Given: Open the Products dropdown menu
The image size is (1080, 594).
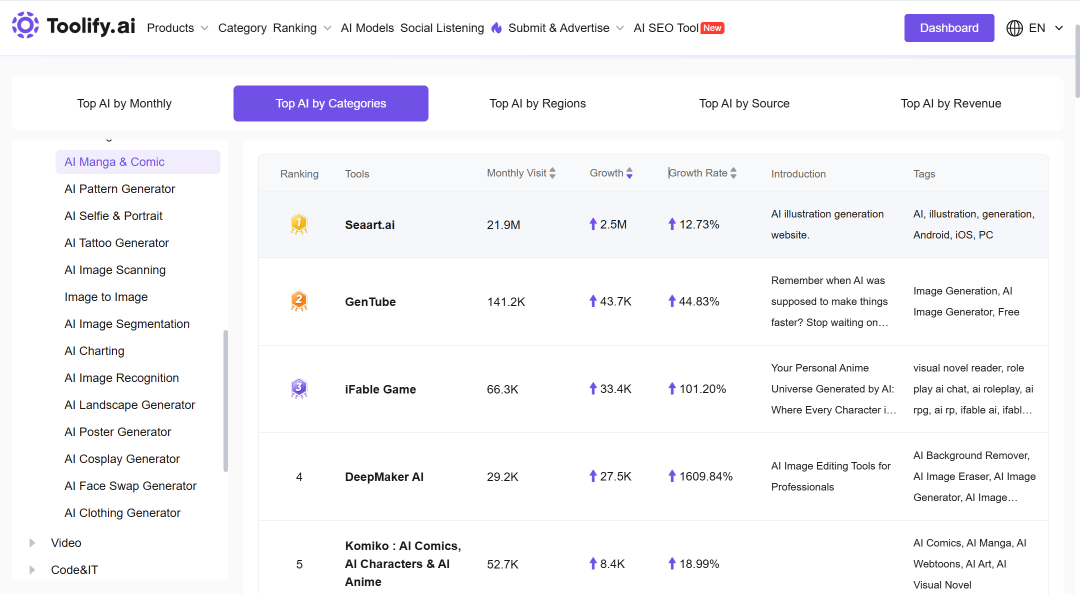Looking at the screenshot, I should (178, 28).
